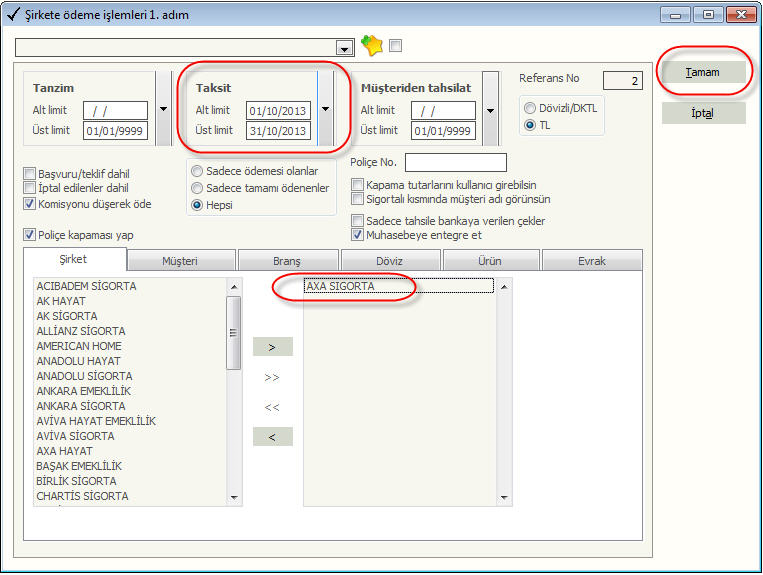Image resolution: width=763 pixels, height=575 pixels.
Task: Choose the "Dövizli/DKTL" radio option
Action: tap(530, 108)
